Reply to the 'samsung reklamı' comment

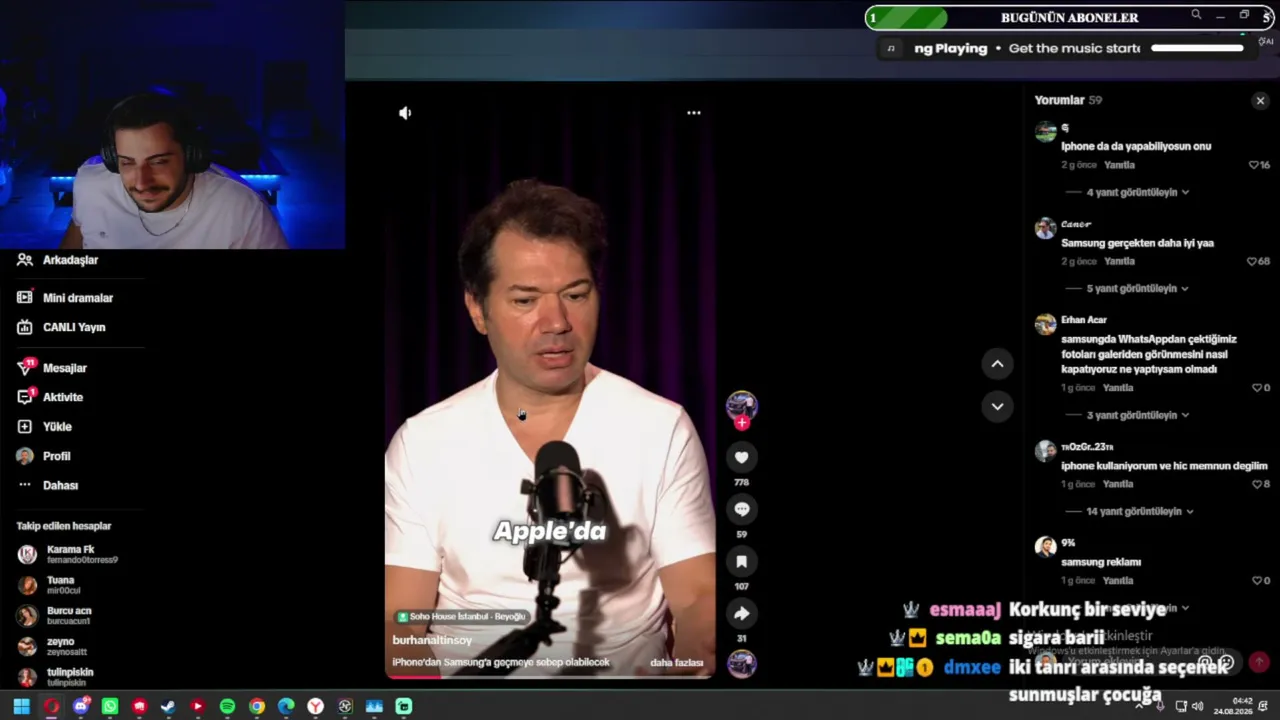1118,580
